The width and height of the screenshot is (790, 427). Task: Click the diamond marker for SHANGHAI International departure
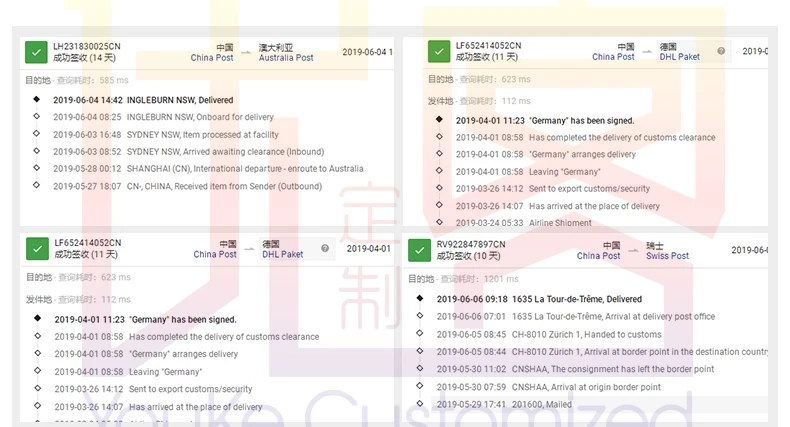(36, 168)
